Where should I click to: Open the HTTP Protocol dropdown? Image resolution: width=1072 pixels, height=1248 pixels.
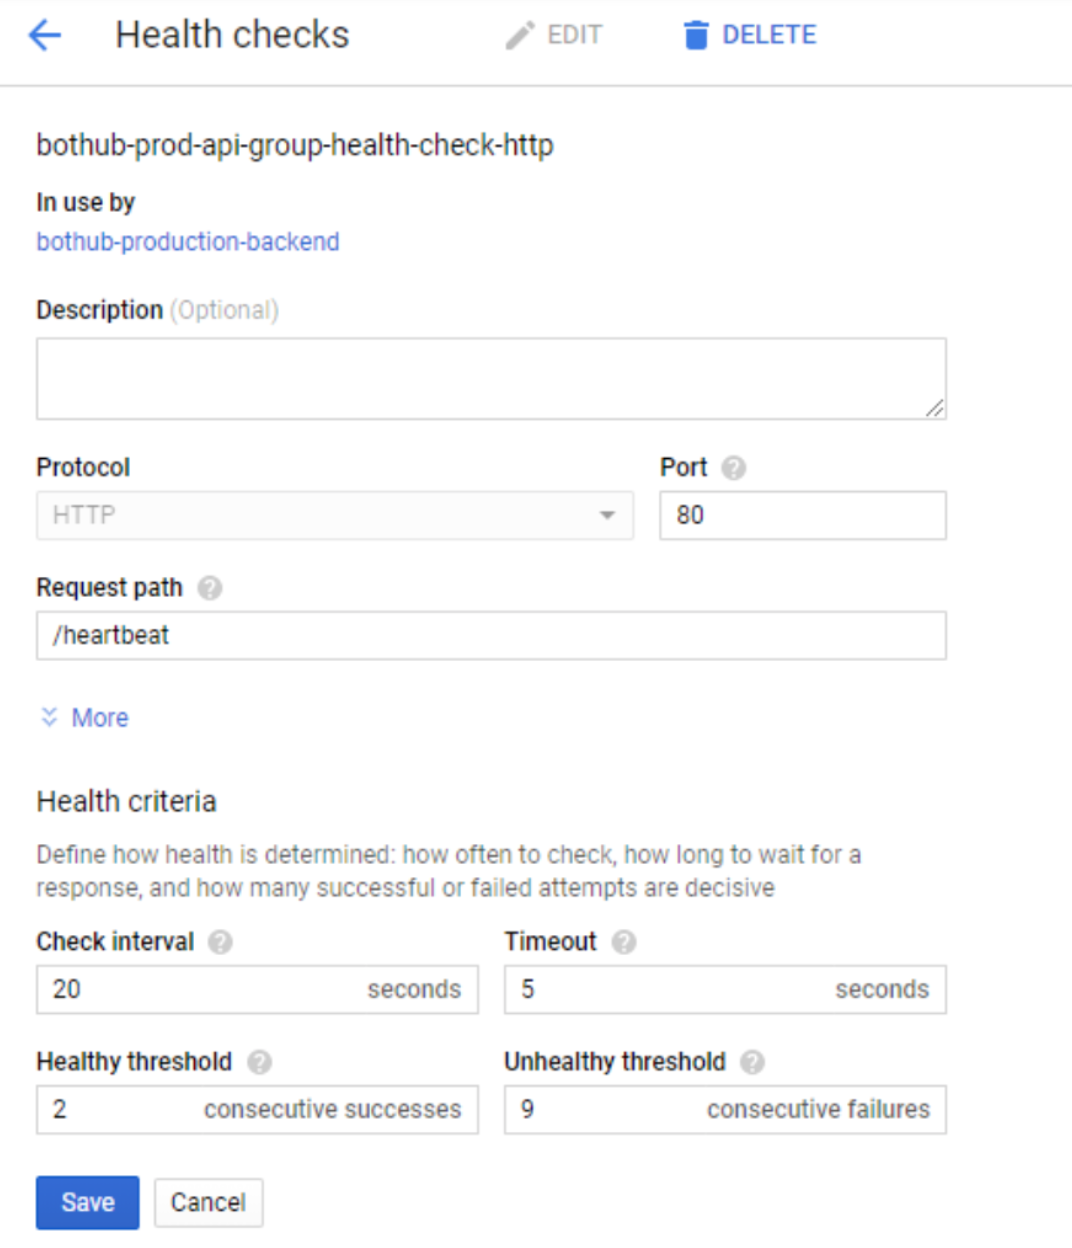[x=335, y=515]
